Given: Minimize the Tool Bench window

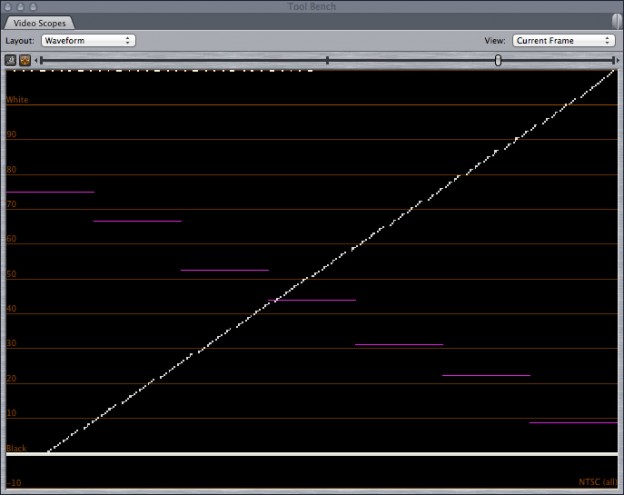Looking at the screenshot, I should 19,6.
